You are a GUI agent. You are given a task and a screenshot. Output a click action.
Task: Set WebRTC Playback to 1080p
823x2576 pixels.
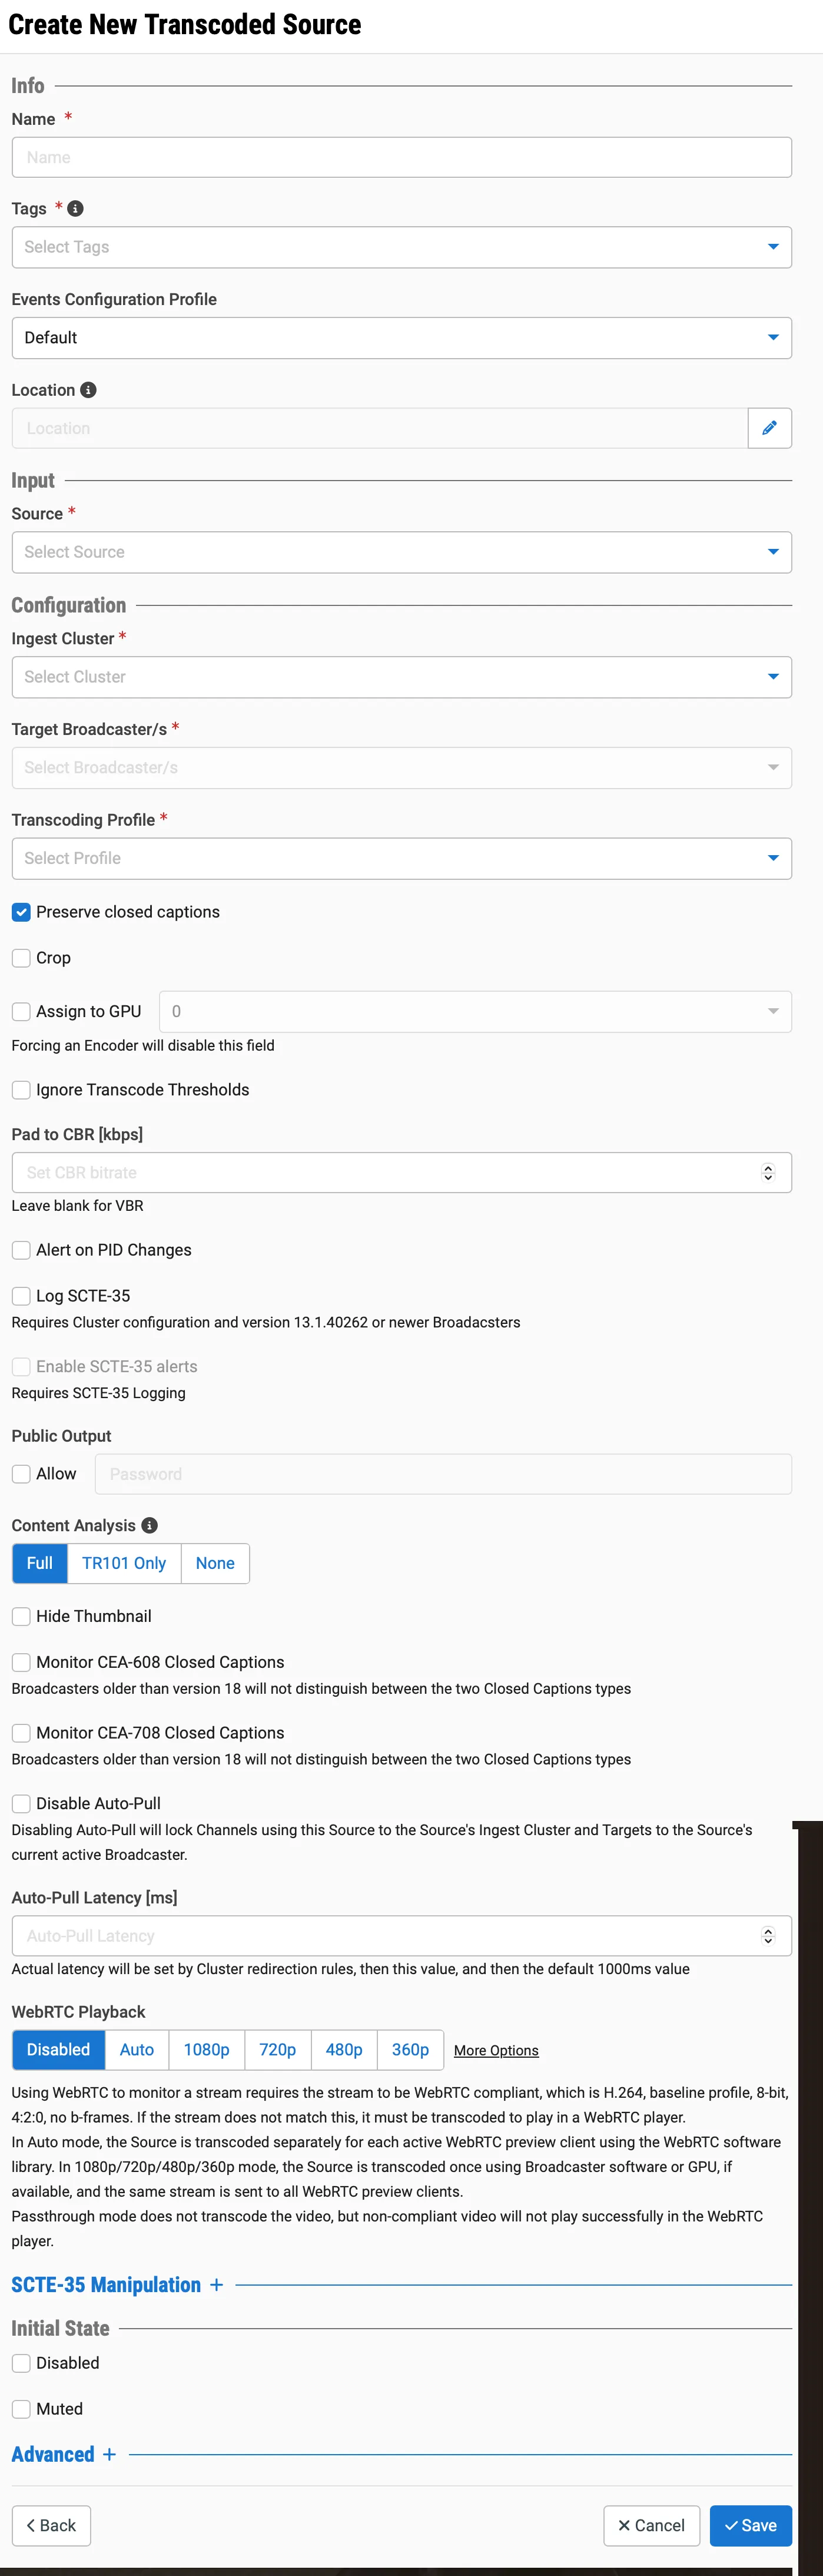pos(207,2050)
